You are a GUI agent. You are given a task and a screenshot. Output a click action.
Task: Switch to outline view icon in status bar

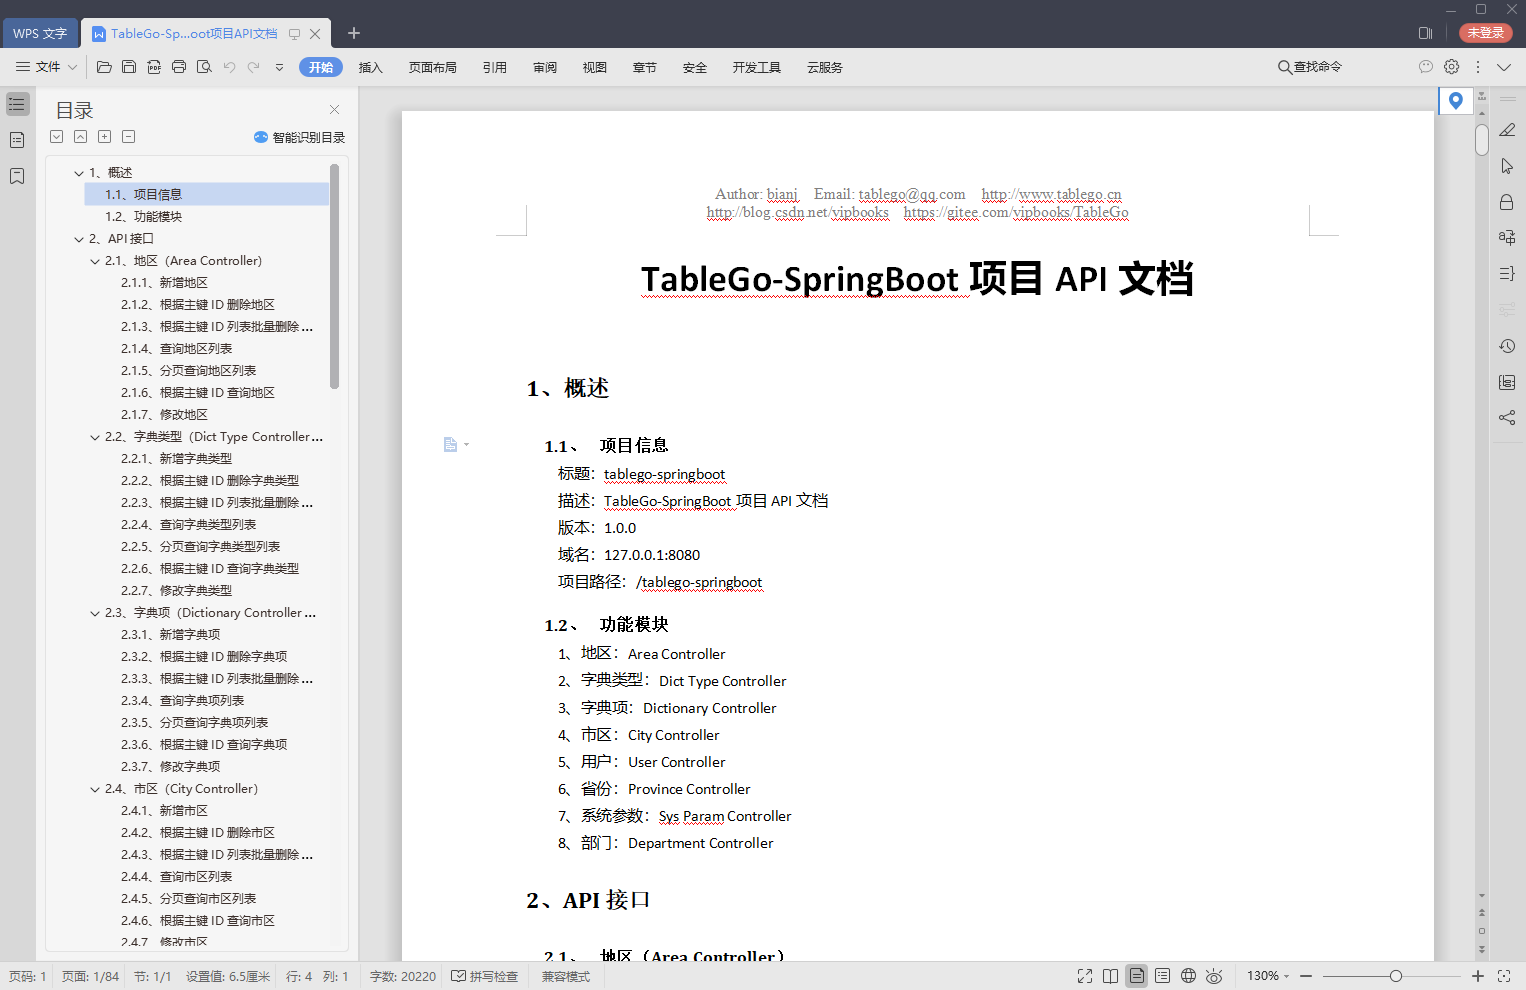point(1162,976)
